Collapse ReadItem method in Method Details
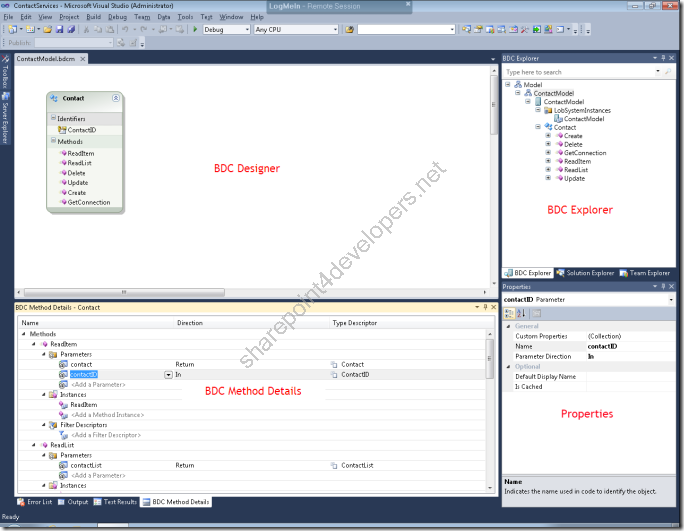Image resolution: width=684 pixels, height=531 pixels. 34,344
